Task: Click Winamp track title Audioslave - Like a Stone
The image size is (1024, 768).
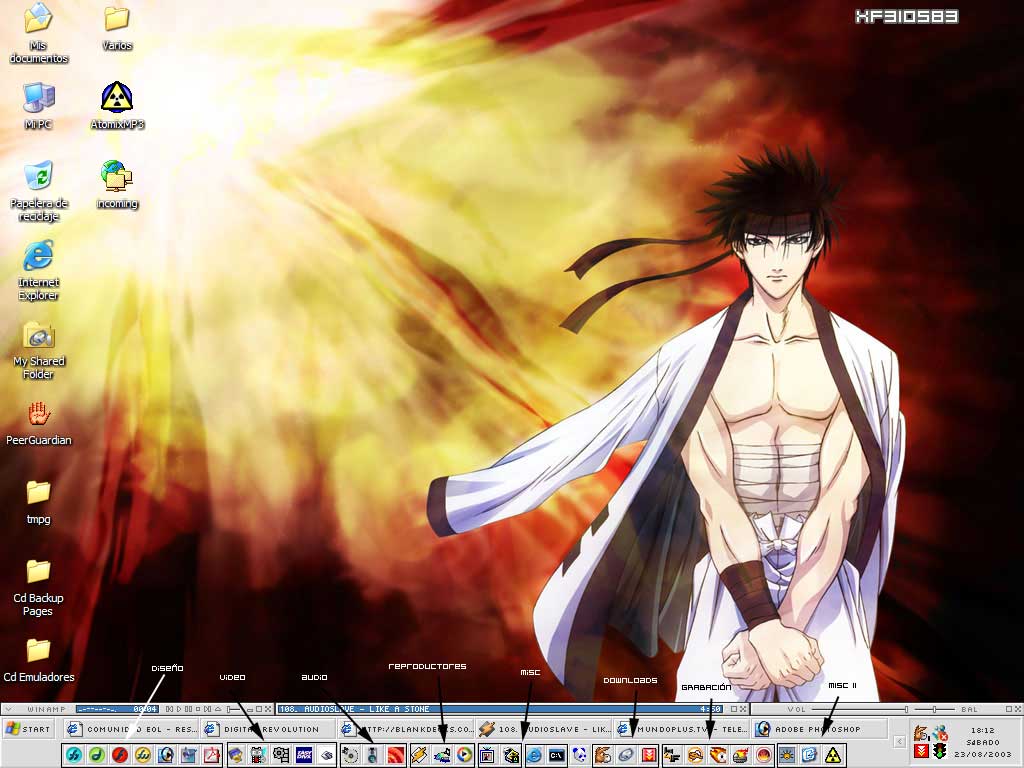Action: point(367,709)
